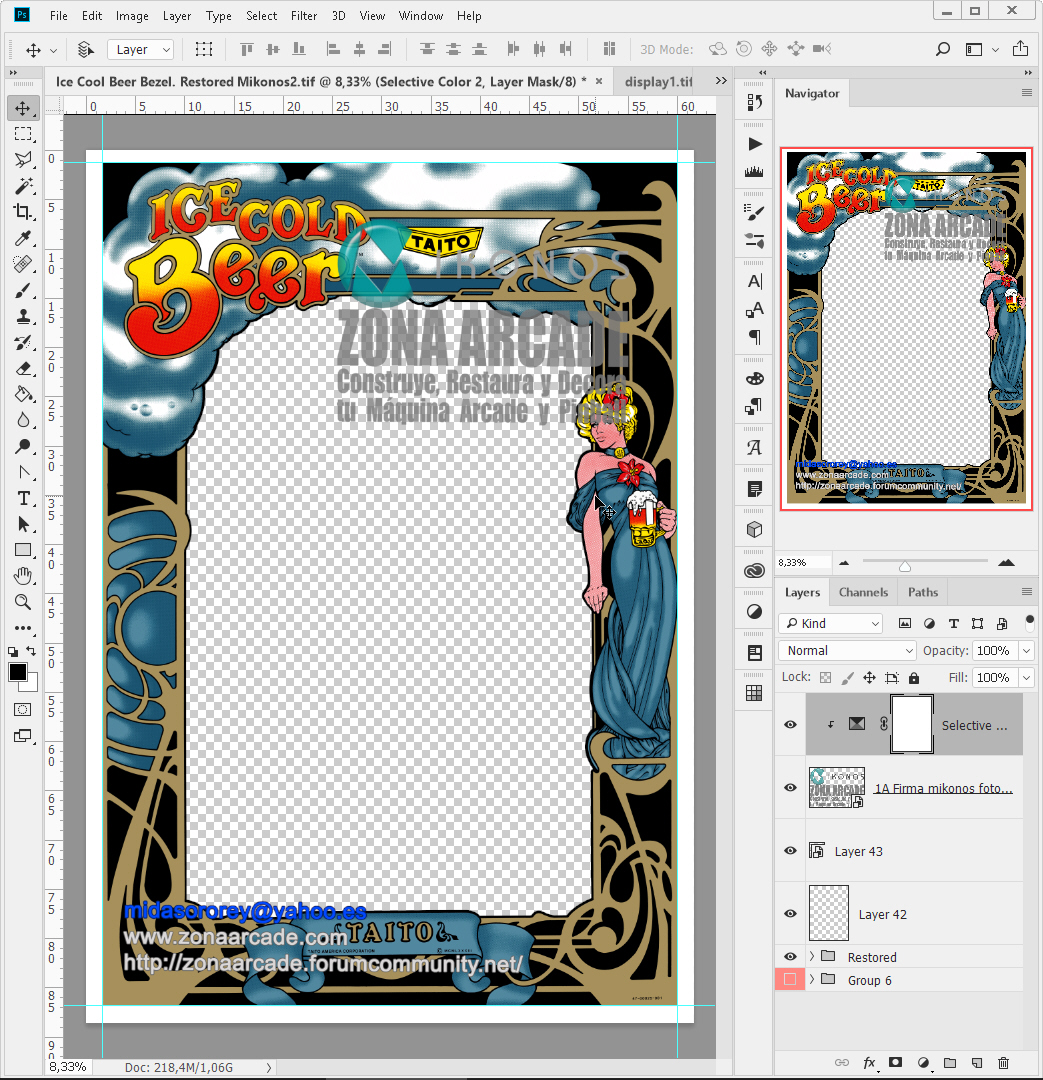Select the Zoom tool in toolbar

pyautogui.click(x=23, y=602)
